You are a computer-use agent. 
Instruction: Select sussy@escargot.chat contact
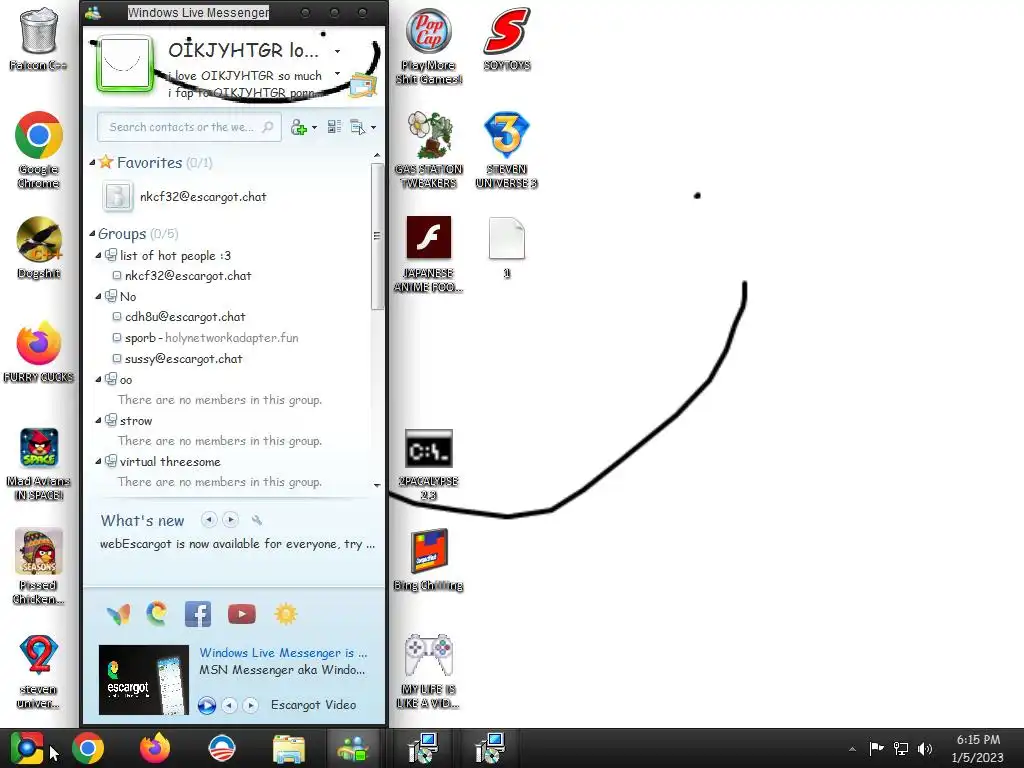pos(184,359)
